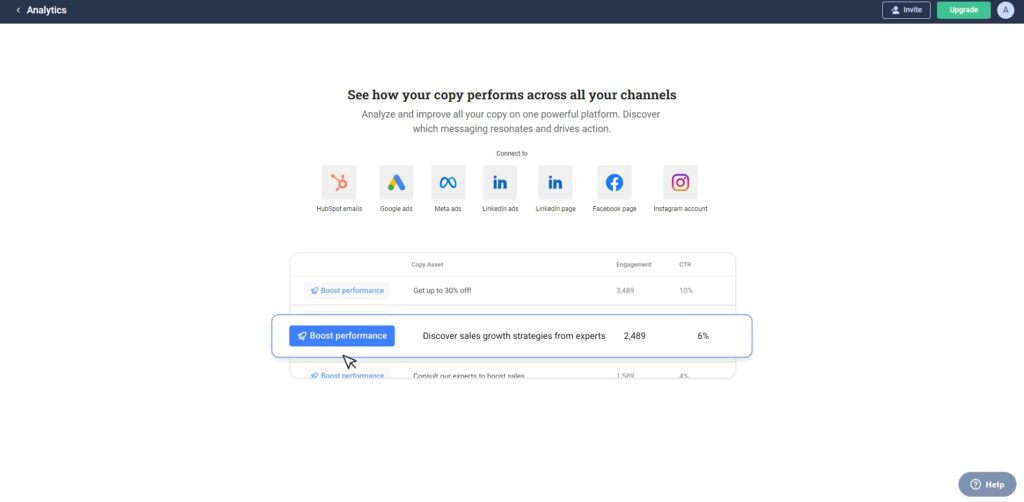Click the green Upgrade button
1024x502 pixels.
(x=964, y=10)
